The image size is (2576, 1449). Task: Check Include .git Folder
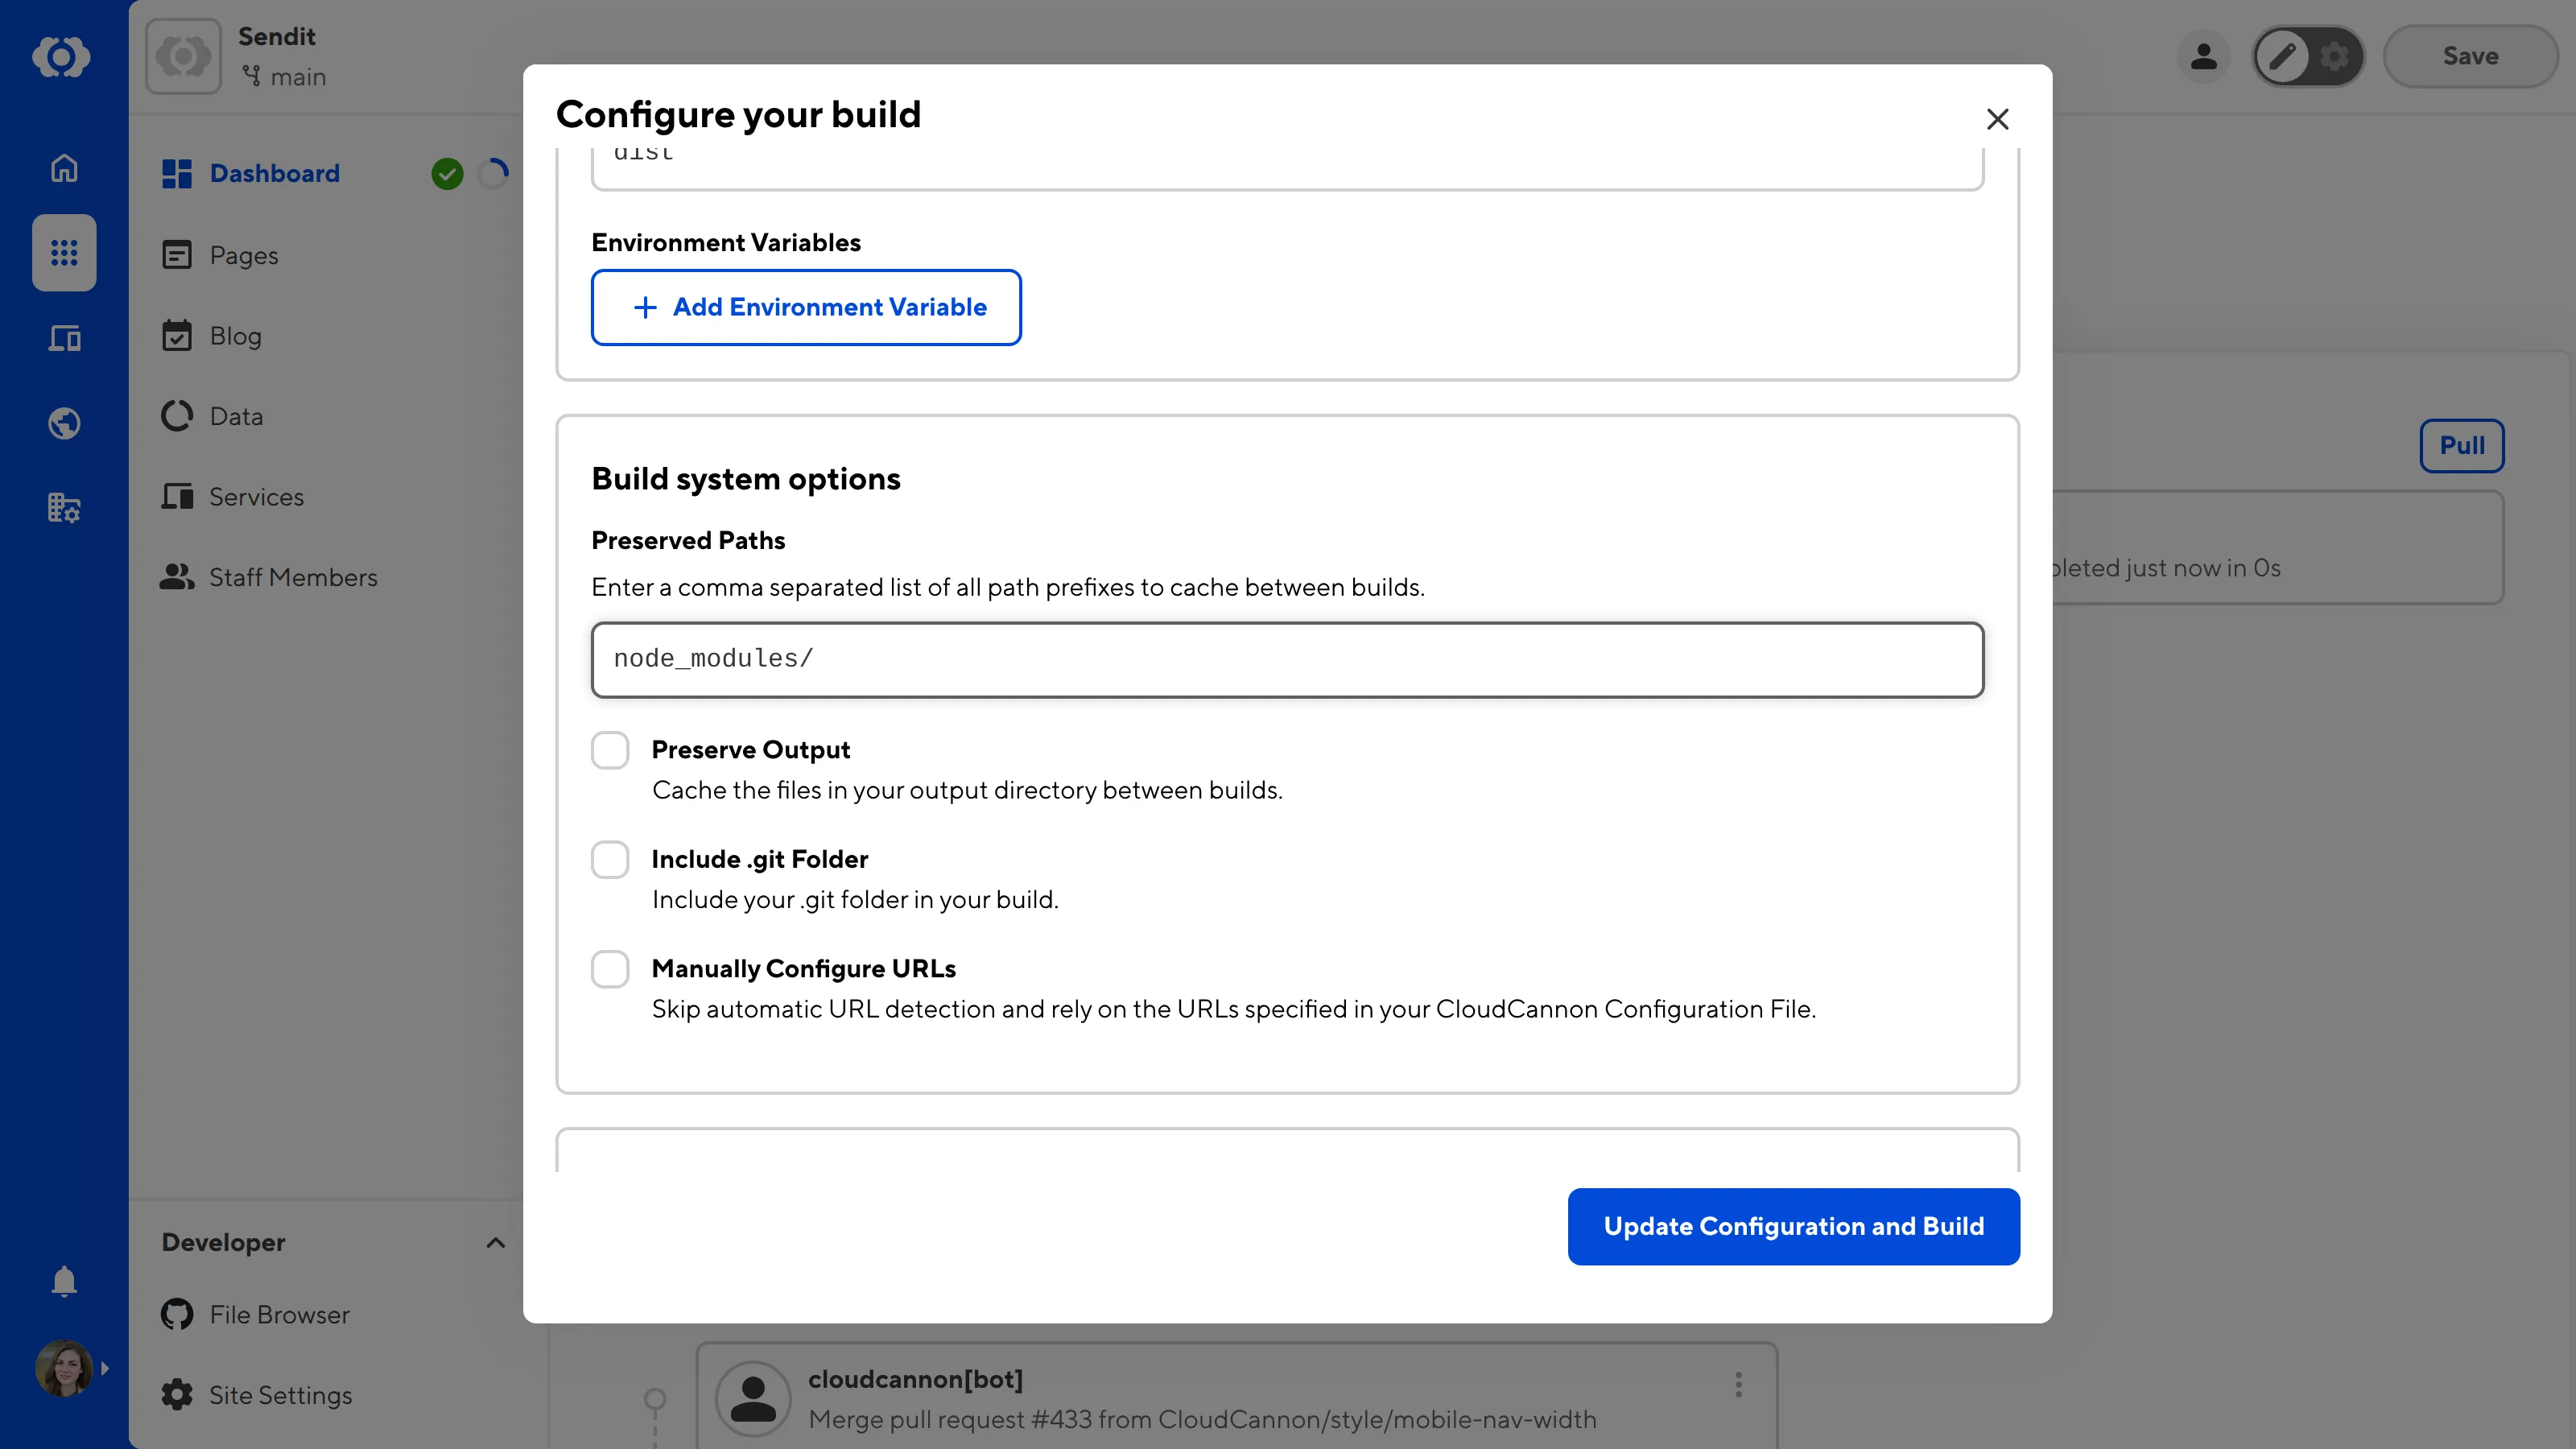(610, 859)
